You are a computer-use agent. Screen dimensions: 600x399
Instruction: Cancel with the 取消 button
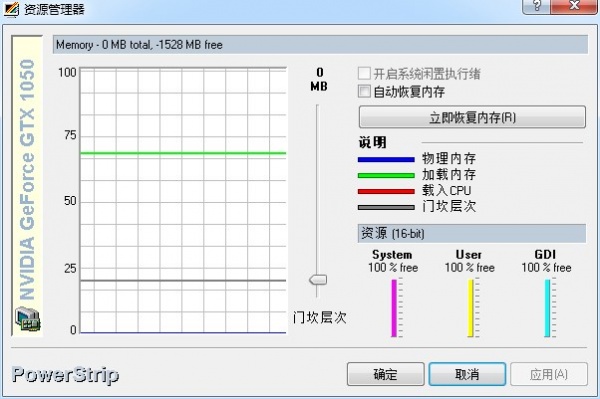click(x=467, y=374)
